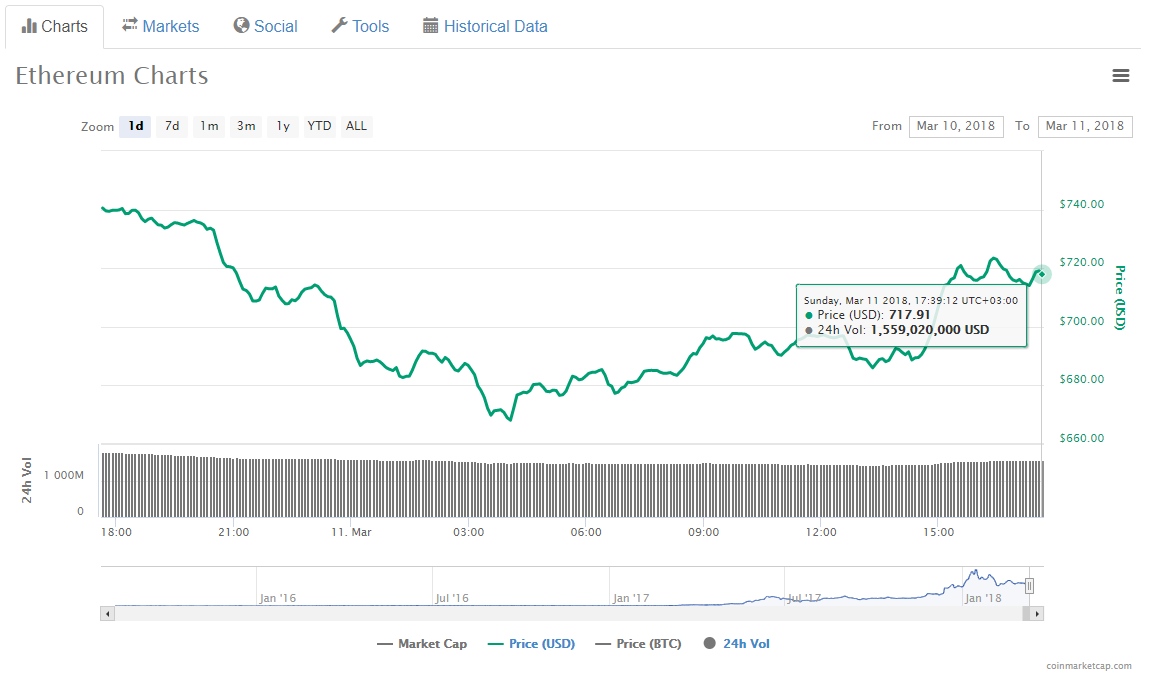Click the 15:00 time axis label

point(939,532)
